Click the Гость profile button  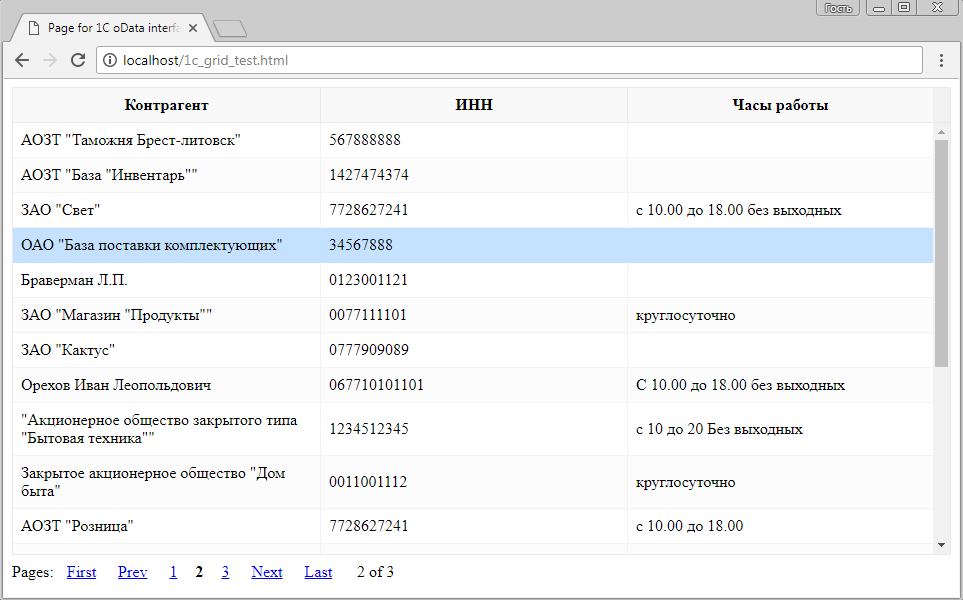click(838, 8)
